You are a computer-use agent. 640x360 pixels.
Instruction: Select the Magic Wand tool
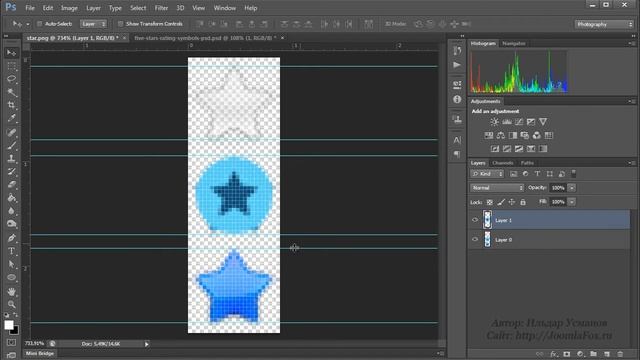tap(11, 92)
